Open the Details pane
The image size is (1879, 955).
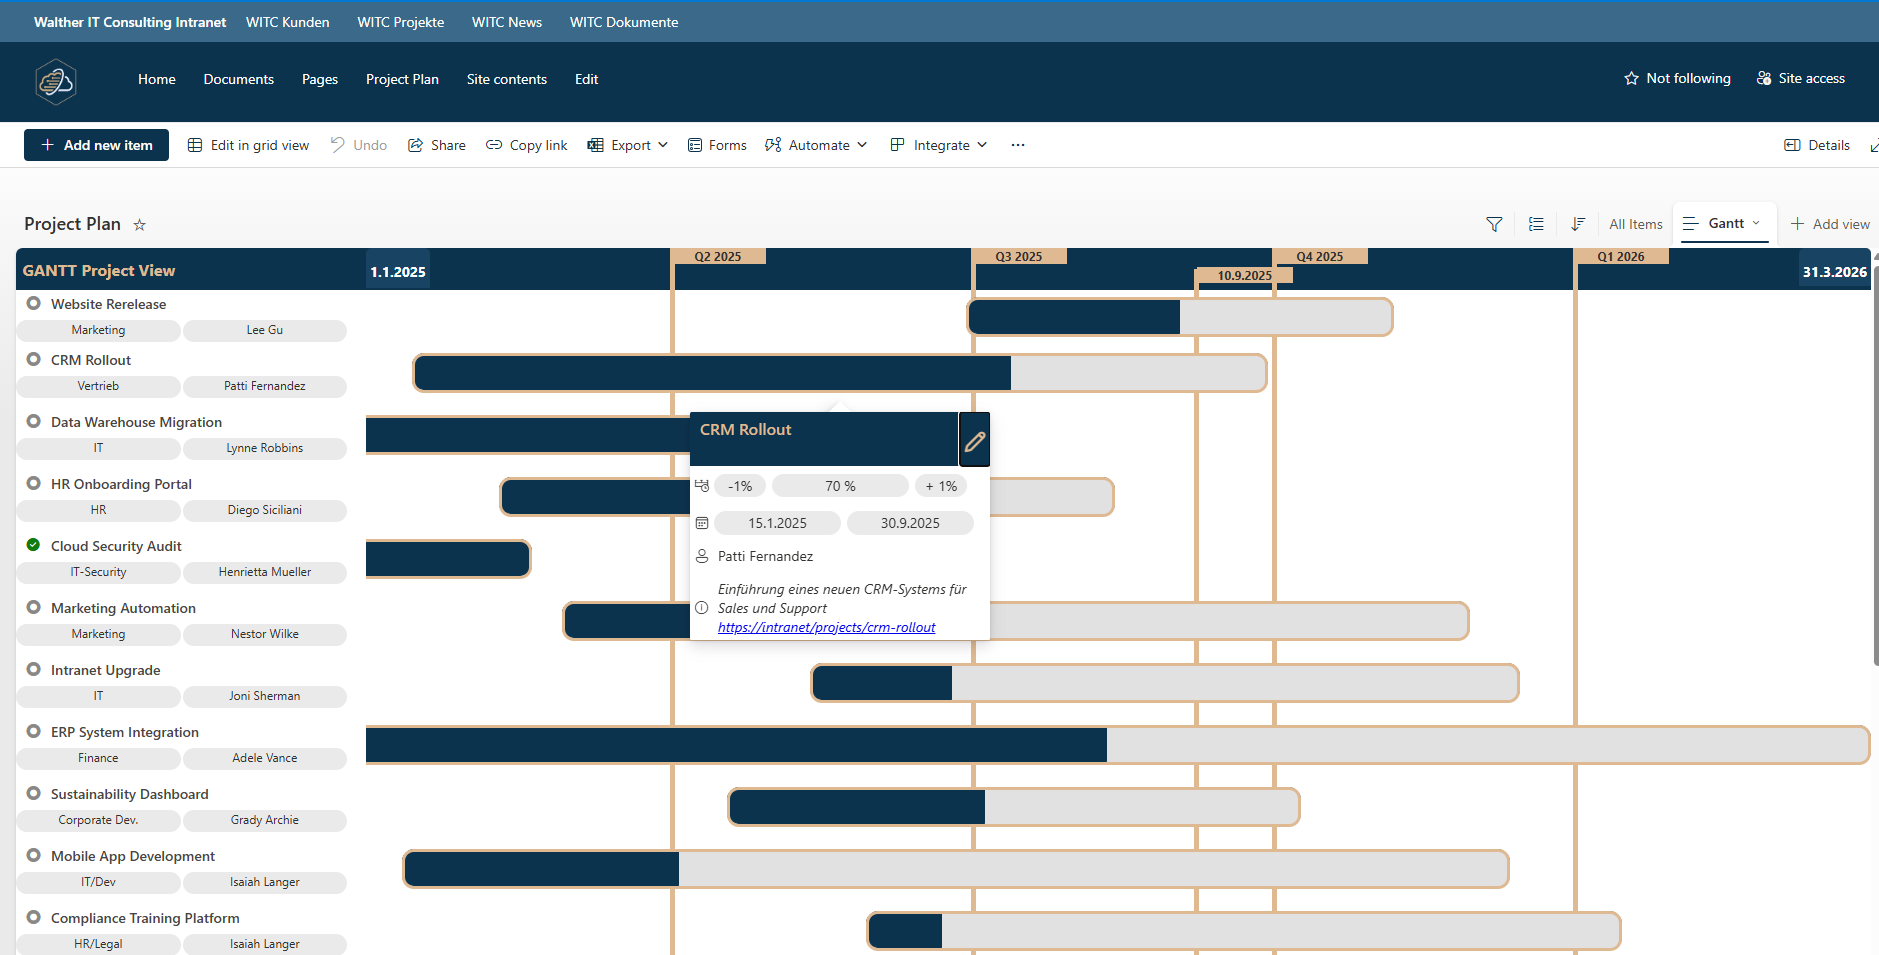click(x=1816, y=145)
